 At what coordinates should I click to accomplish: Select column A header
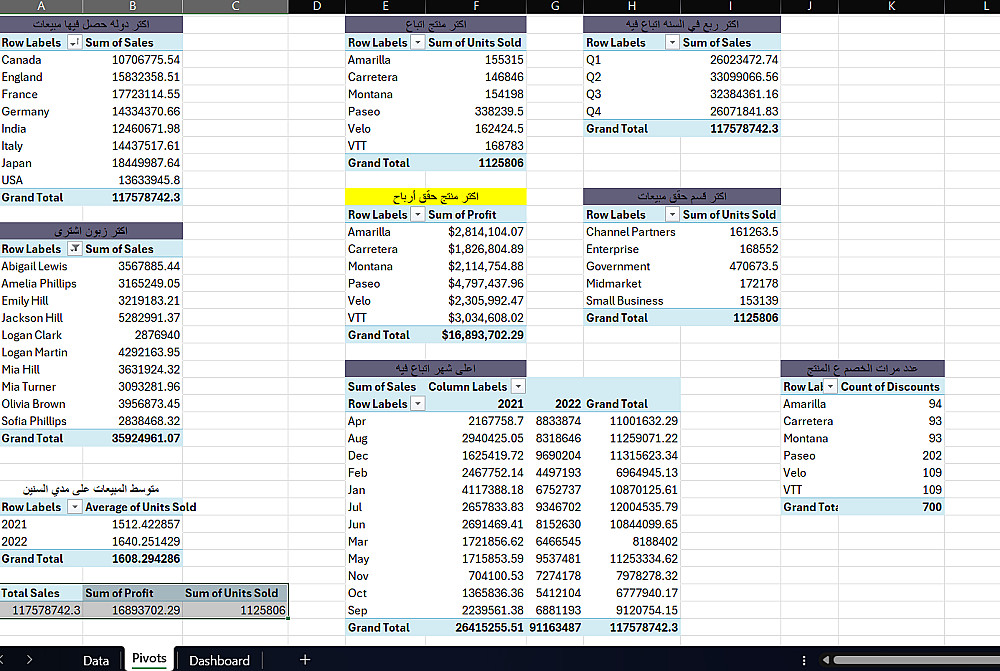pyautogui.click(x=41, y=6)
